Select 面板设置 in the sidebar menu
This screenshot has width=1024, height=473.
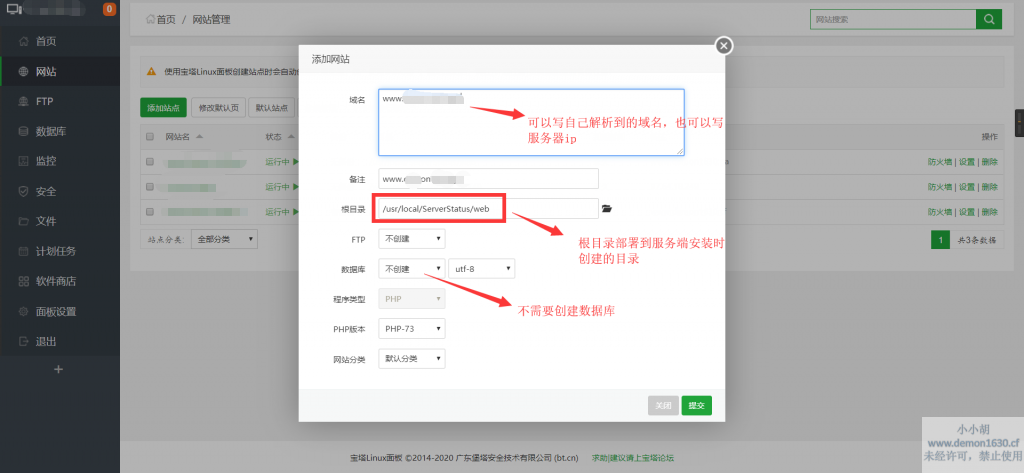tap(56, 311)
